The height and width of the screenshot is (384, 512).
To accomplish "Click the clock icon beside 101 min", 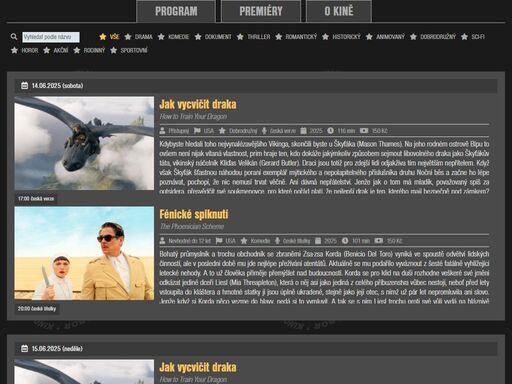I will [x=345, y=241].
